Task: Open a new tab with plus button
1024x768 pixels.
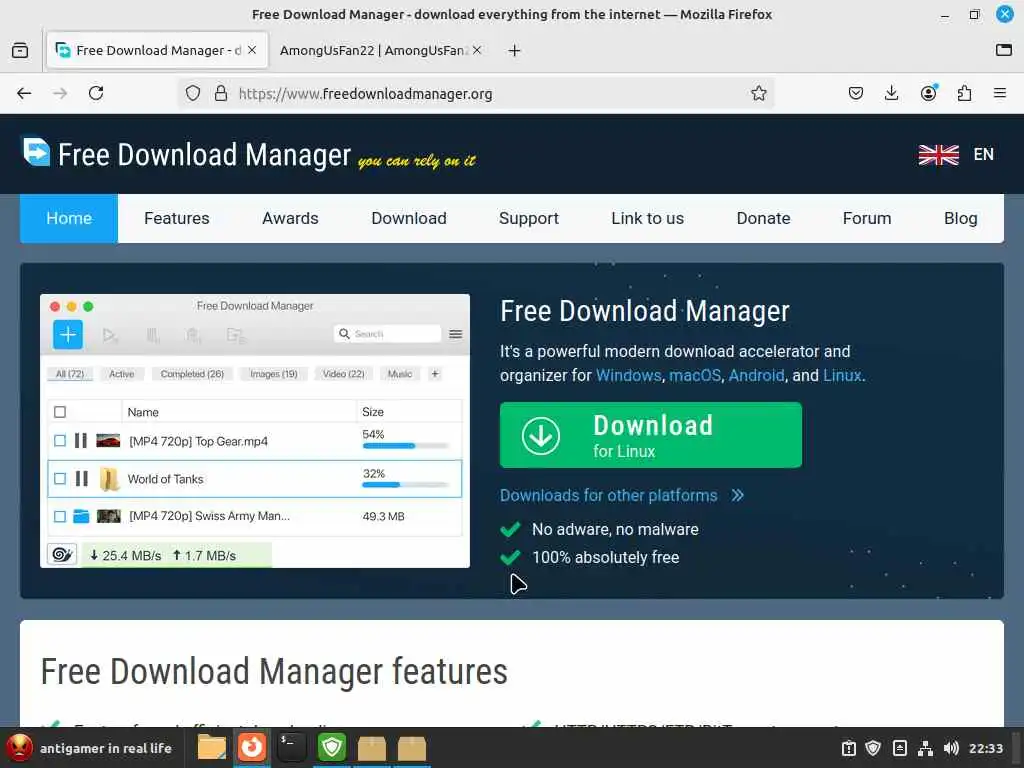Action: point(515,50)
